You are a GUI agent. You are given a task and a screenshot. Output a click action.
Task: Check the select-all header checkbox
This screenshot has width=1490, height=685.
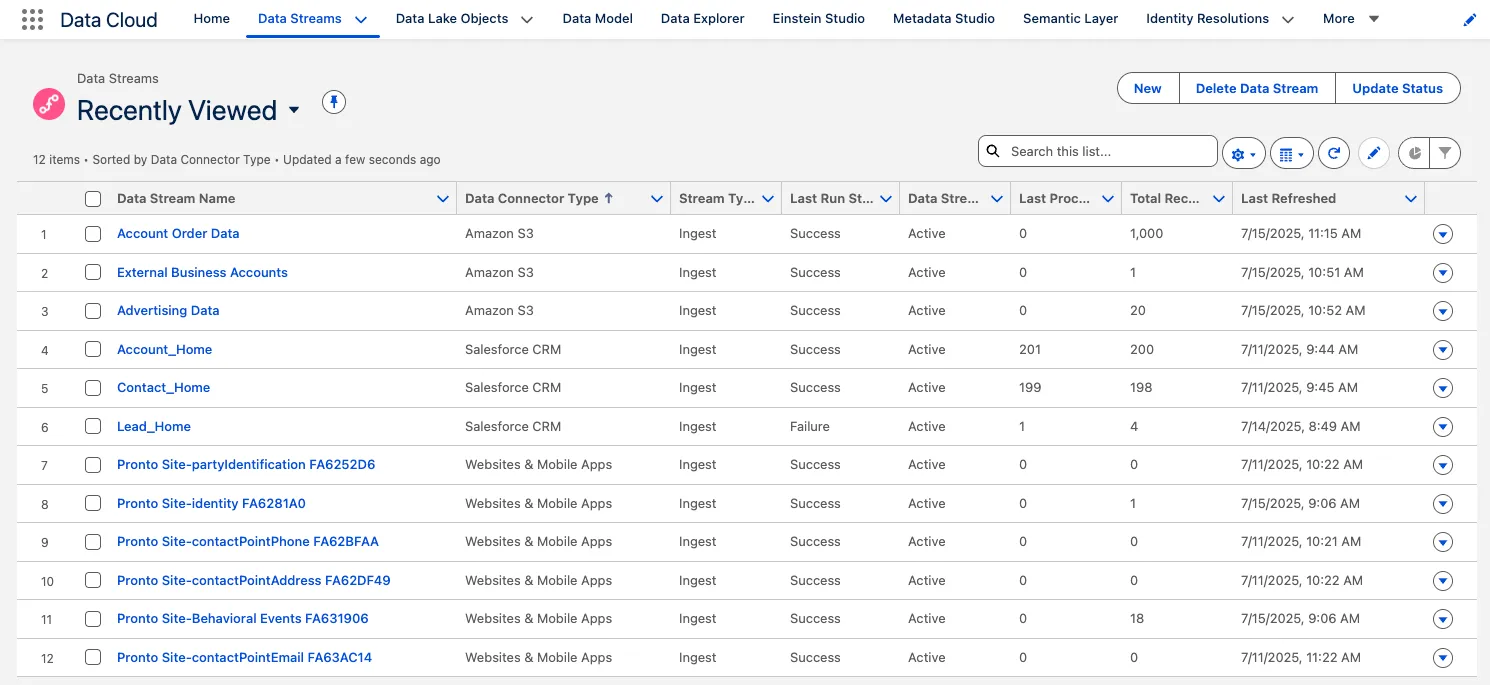click(x=93, y=199)
